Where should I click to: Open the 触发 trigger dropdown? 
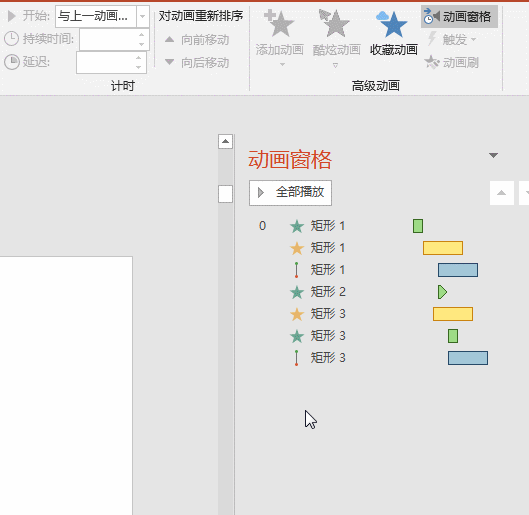pyautogui.click(x=452, y=39)
